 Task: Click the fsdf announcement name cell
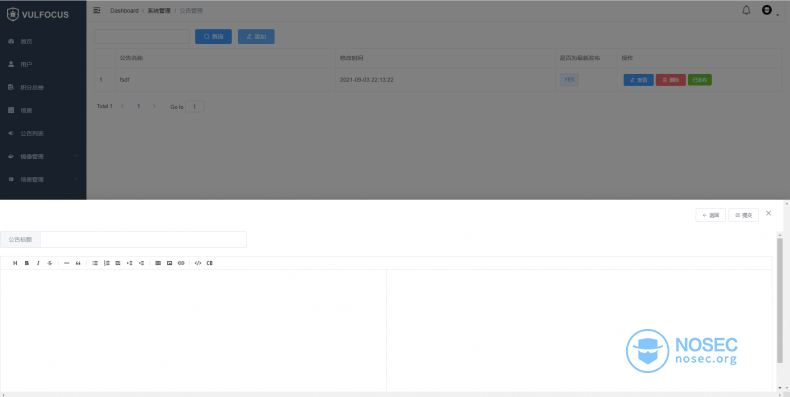tap(225, 80)
